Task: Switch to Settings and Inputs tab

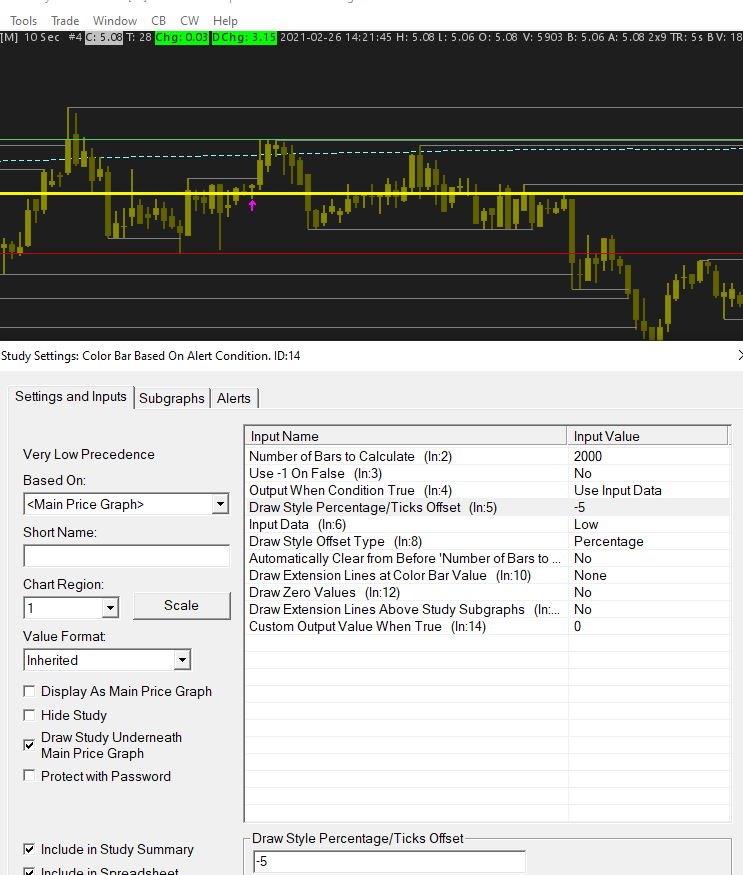Action: (71, 397)
